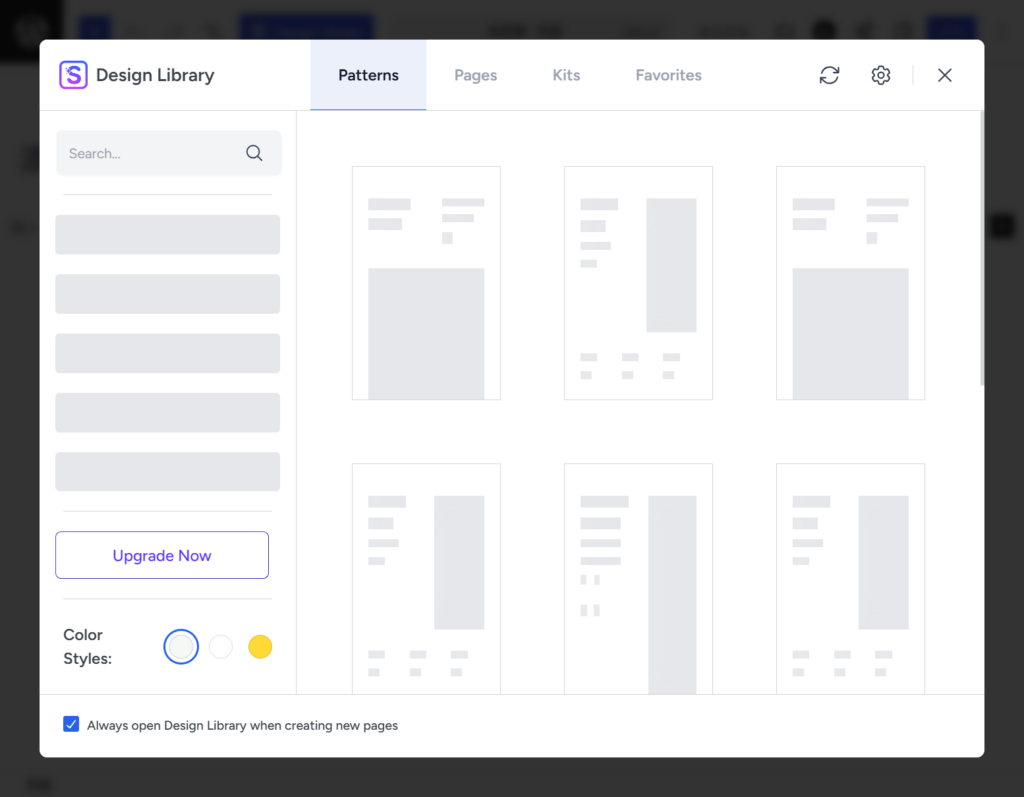Choose the white color style circle

221,647
